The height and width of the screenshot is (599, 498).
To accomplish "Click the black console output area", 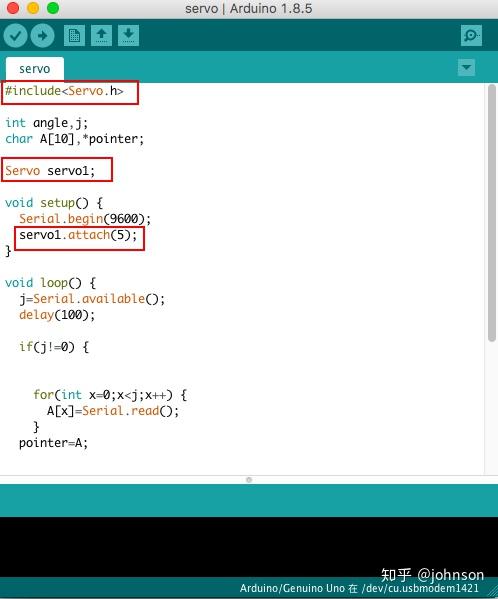I will coord(249,546).
